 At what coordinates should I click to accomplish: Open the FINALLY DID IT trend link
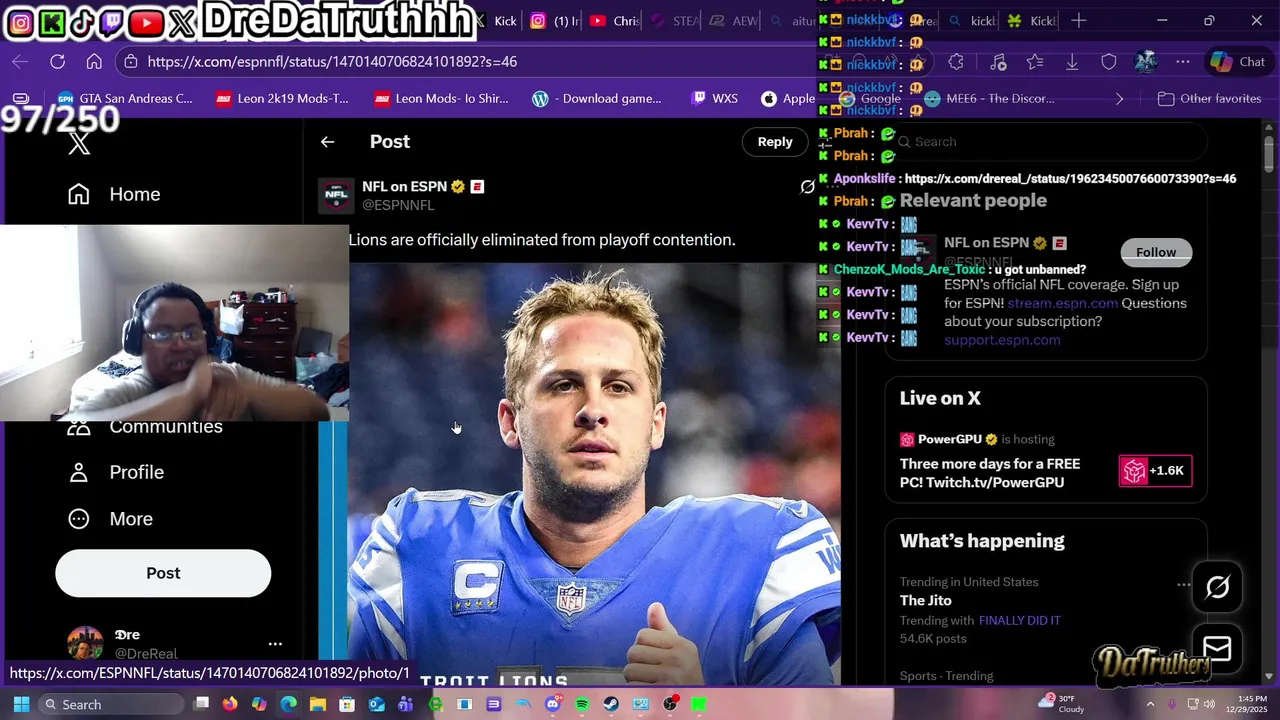[1019, 620]
